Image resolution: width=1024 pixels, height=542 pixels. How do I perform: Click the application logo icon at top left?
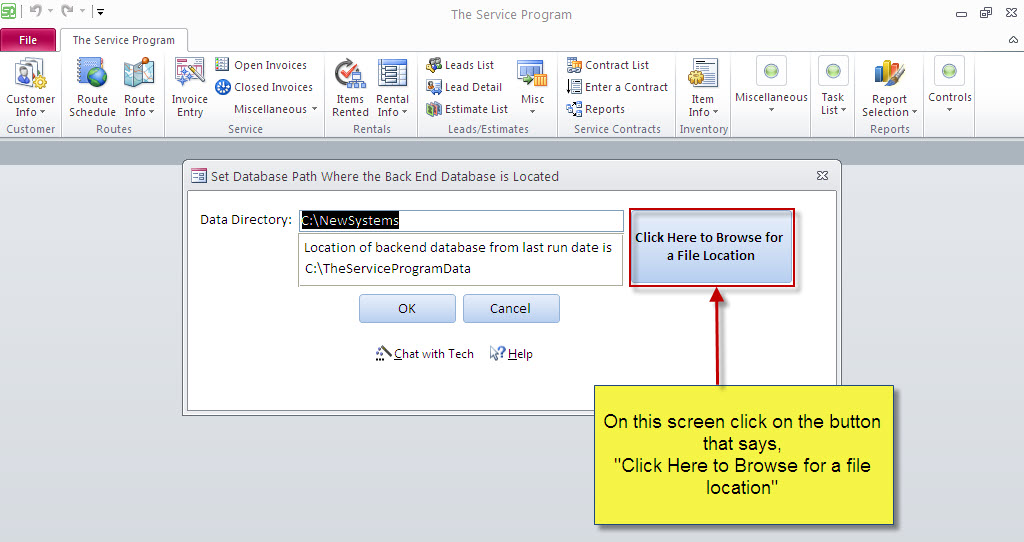[x=8, y=10]
